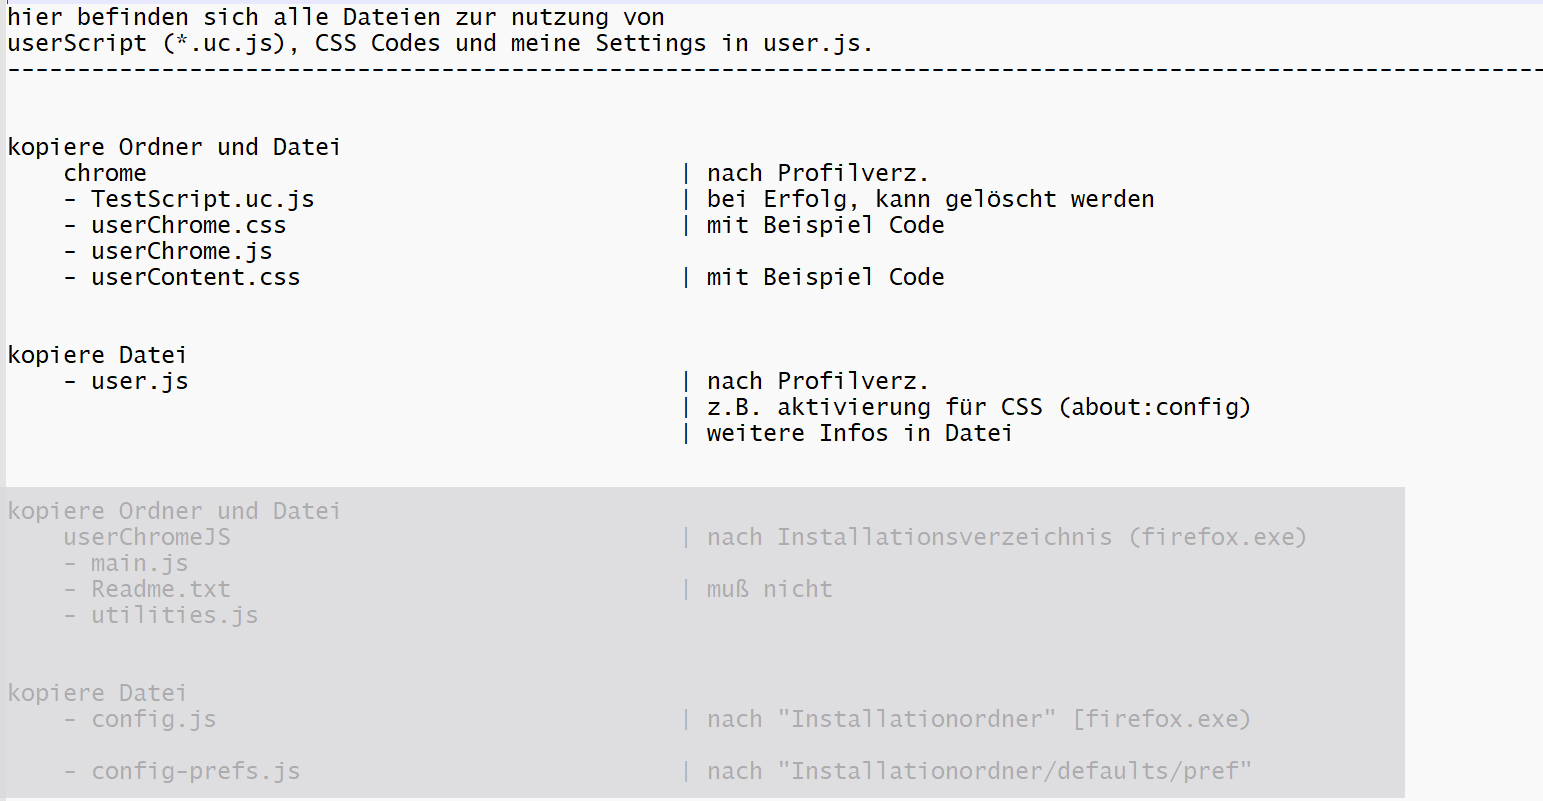Click the "chrome" folder name
Image resolution: width=1543 pixels, height=801 pixels.
105,173
